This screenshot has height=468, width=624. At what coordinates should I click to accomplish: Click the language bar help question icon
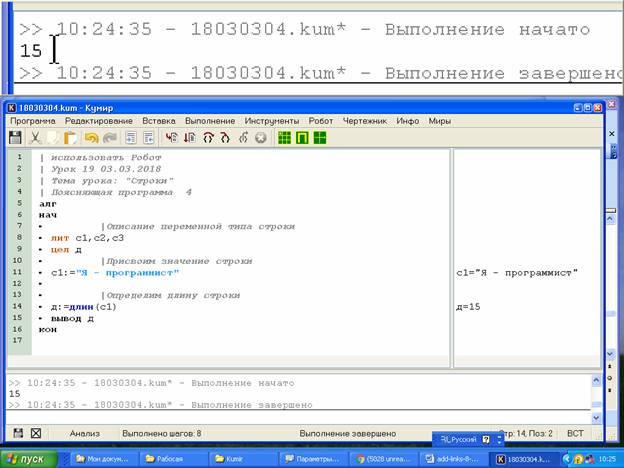click(486, 439)
